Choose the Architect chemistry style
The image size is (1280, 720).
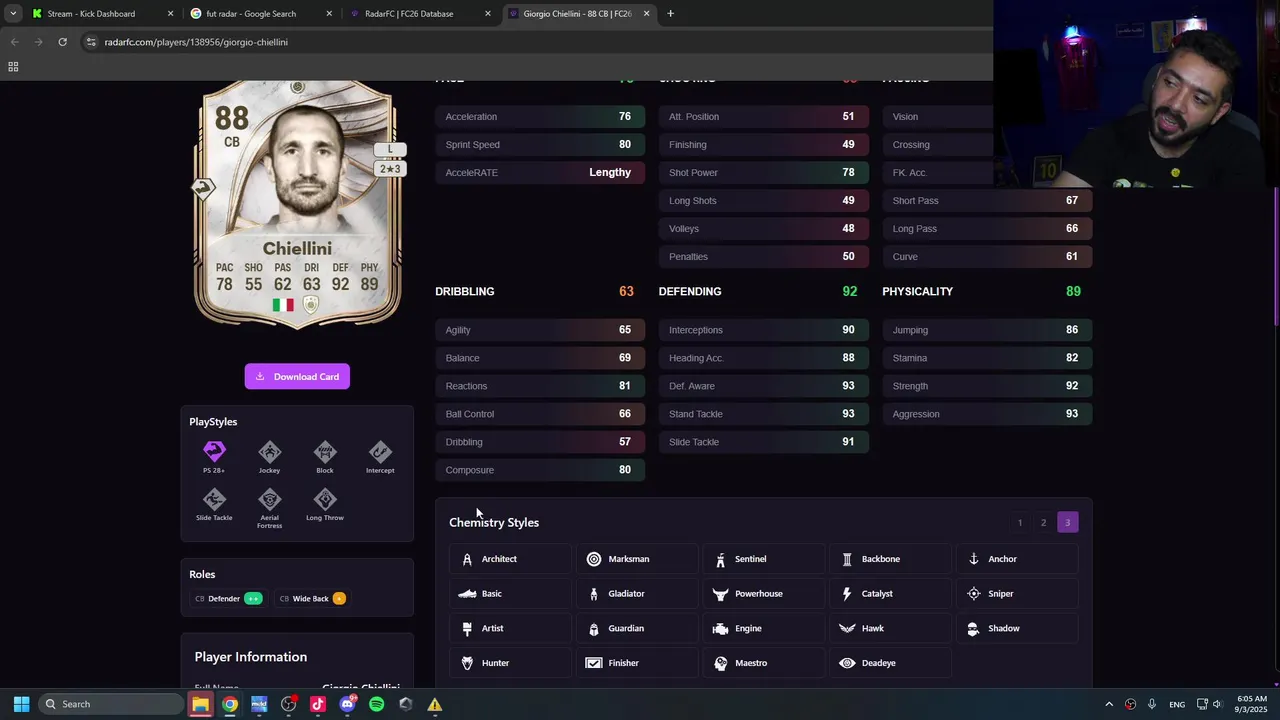pyautogui.click(x=510, y=559)
